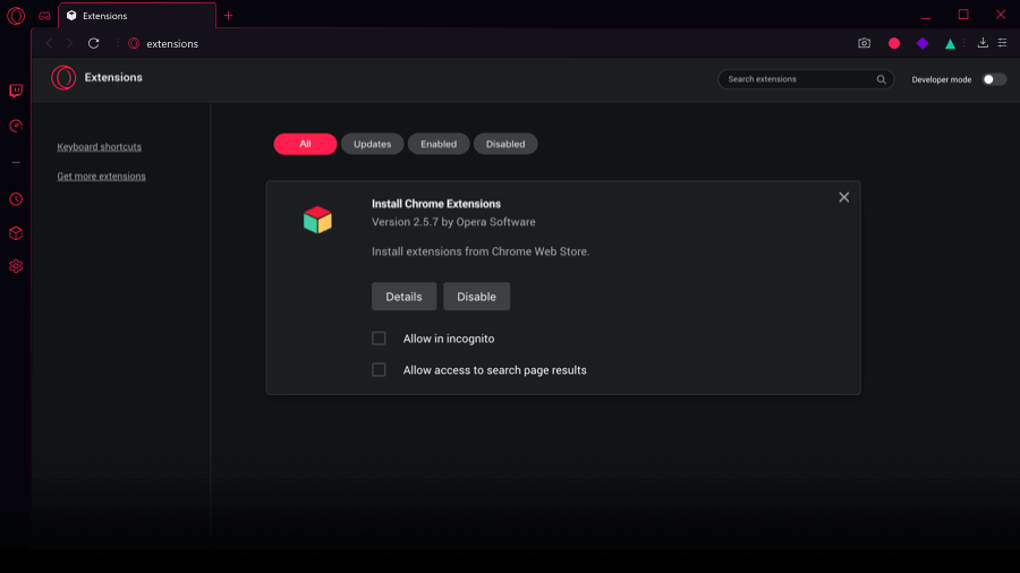
Task: Go back to previous page
Action: [49, 44]
